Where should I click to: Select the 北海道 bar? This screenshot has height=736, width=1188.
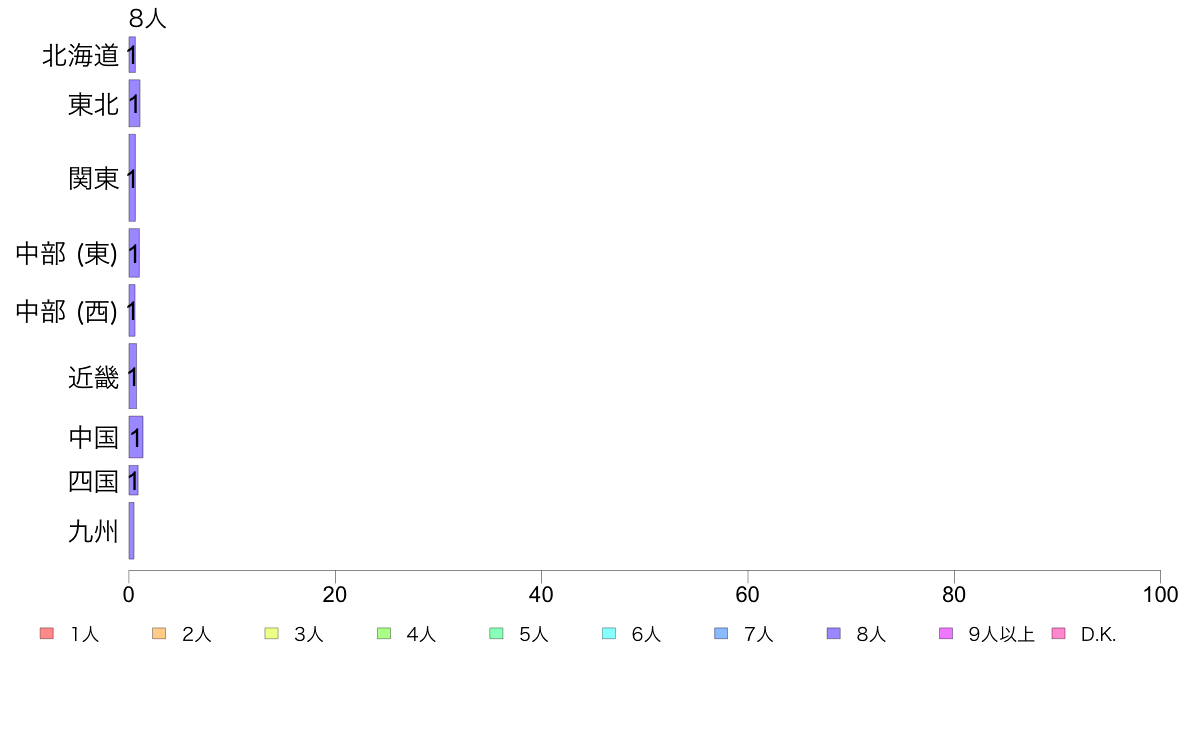tap(132, 55)
